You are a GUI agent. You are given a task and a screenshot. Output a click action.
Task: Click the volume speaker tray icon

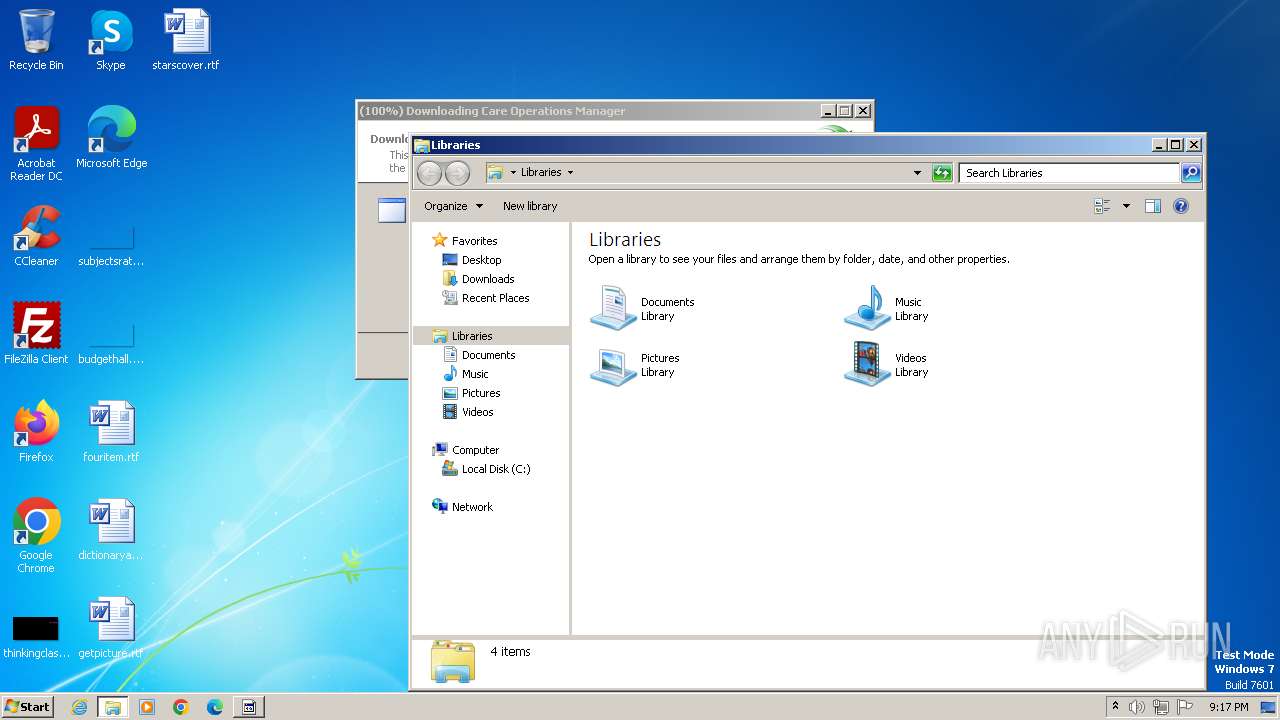tap(1137, 707)
